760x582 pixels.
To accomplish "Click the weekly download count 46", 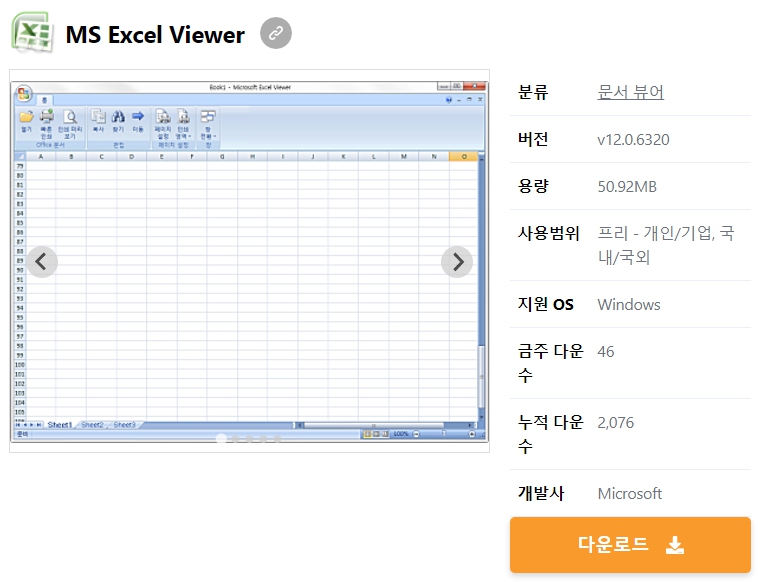I will tap(606, 351).
